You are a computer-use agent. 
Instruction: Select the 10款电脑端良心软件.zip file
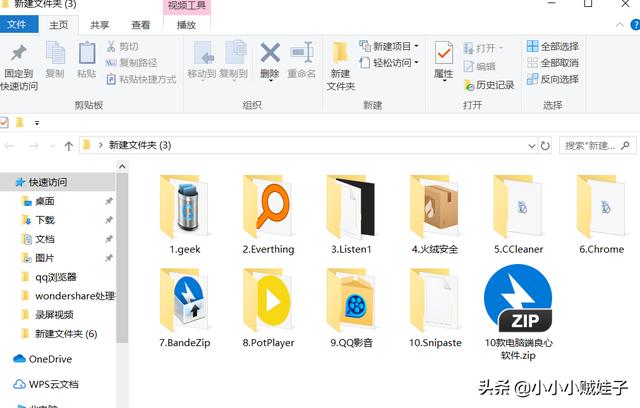(518, 312)
